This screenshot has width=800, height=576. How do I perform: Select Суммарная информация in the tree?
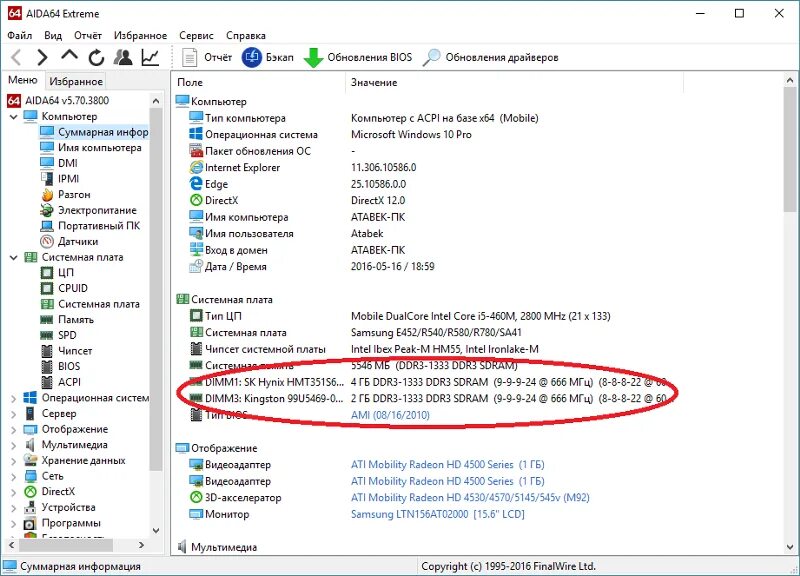point(94,132)
